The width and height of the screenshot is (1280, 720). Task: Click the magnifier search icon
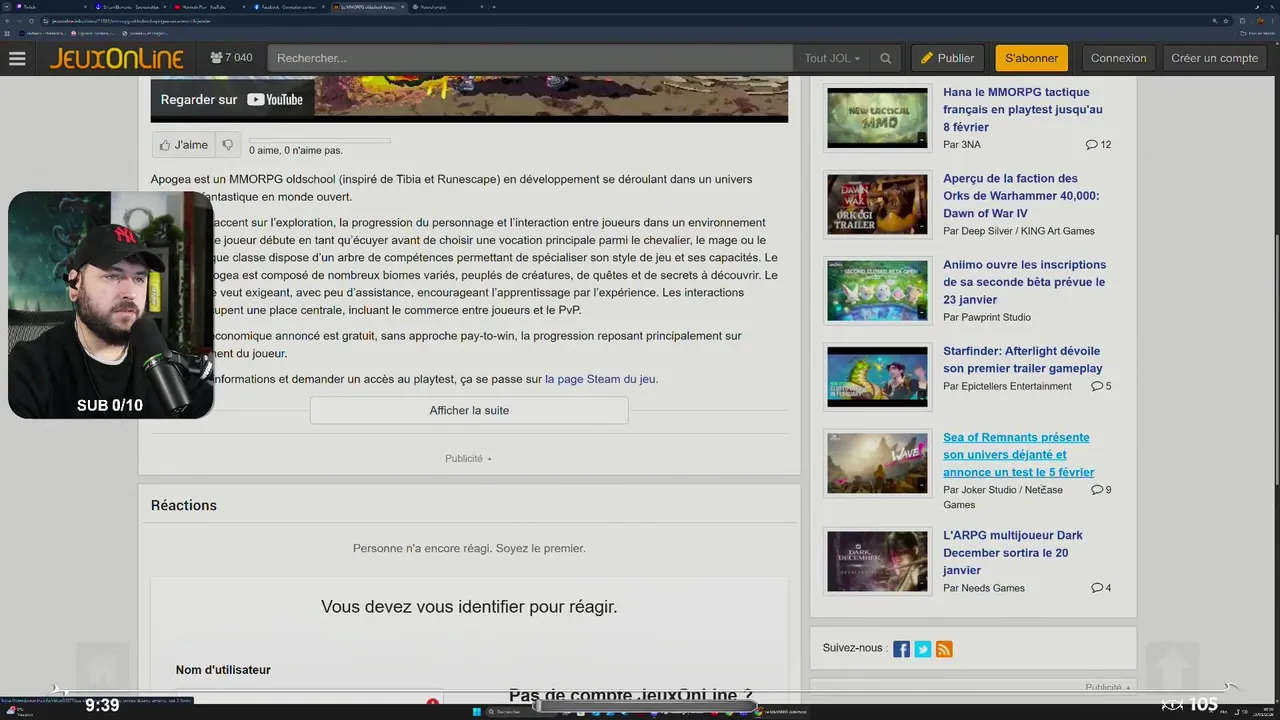tap(885, 58)
